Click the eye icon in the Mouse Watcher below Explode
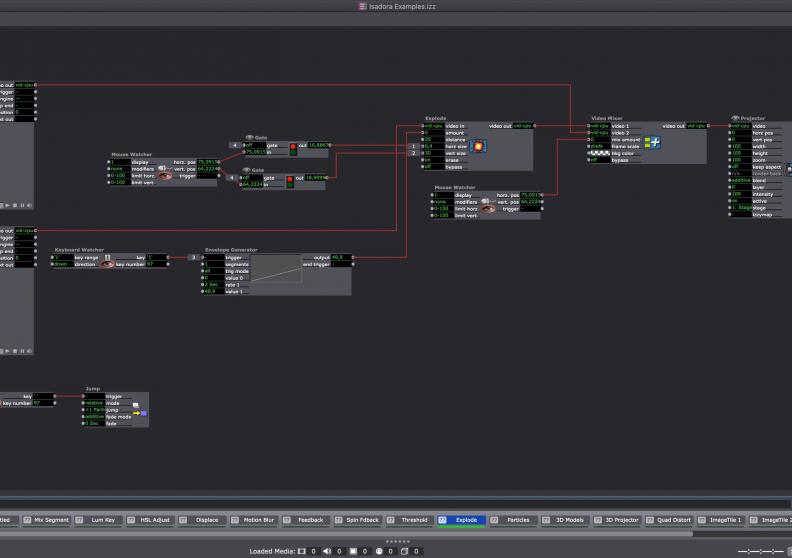 coord(488,209)
